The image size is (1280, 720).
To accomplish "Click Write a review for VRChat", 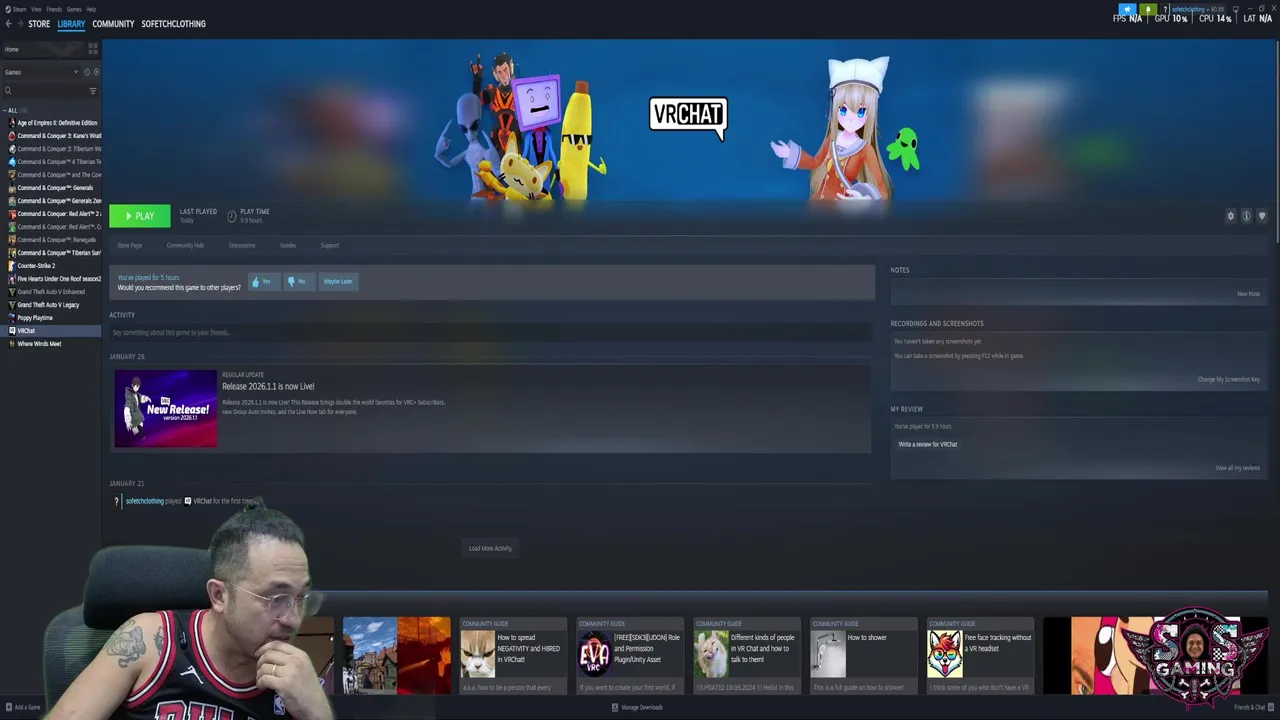I will point(928,444).
